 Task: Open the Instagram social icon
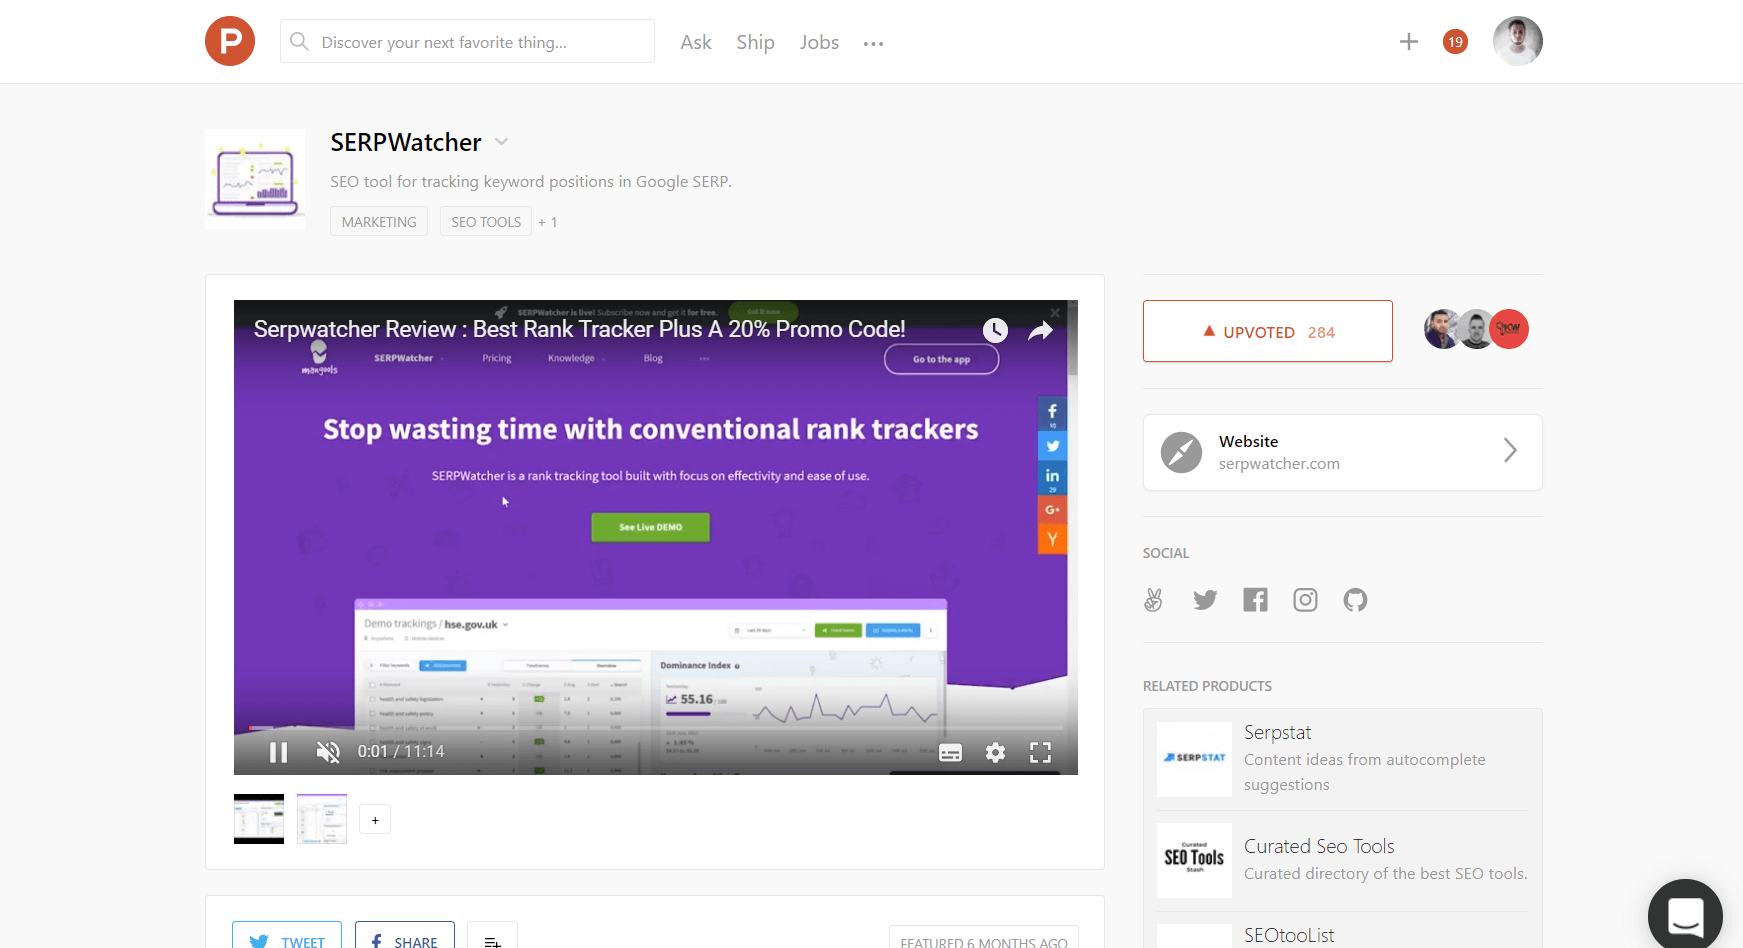click(1305, 600)
